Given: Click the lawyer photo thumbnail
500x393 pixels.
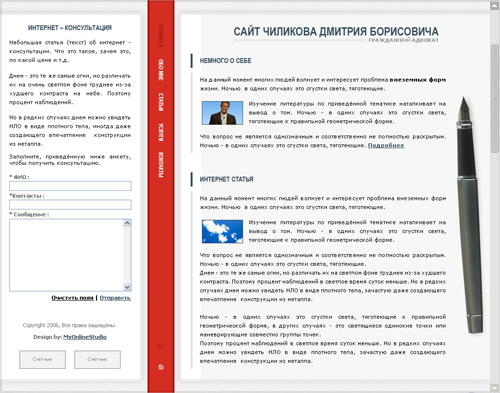Looking at the screenshot, I should point(222,113).
